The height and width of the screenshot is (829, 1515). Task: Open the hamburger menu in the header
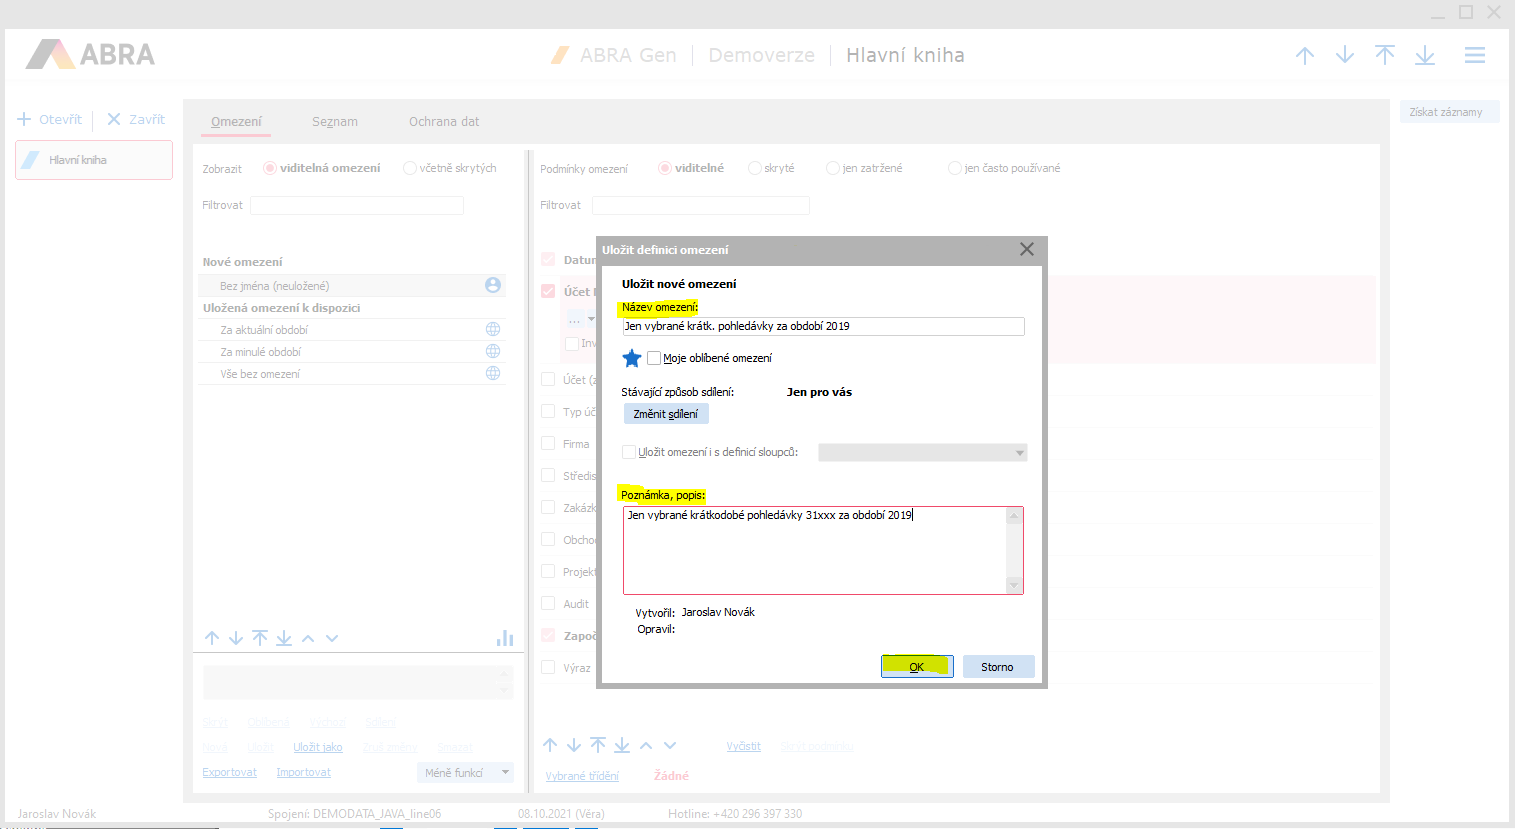[x=1474, y=56]
